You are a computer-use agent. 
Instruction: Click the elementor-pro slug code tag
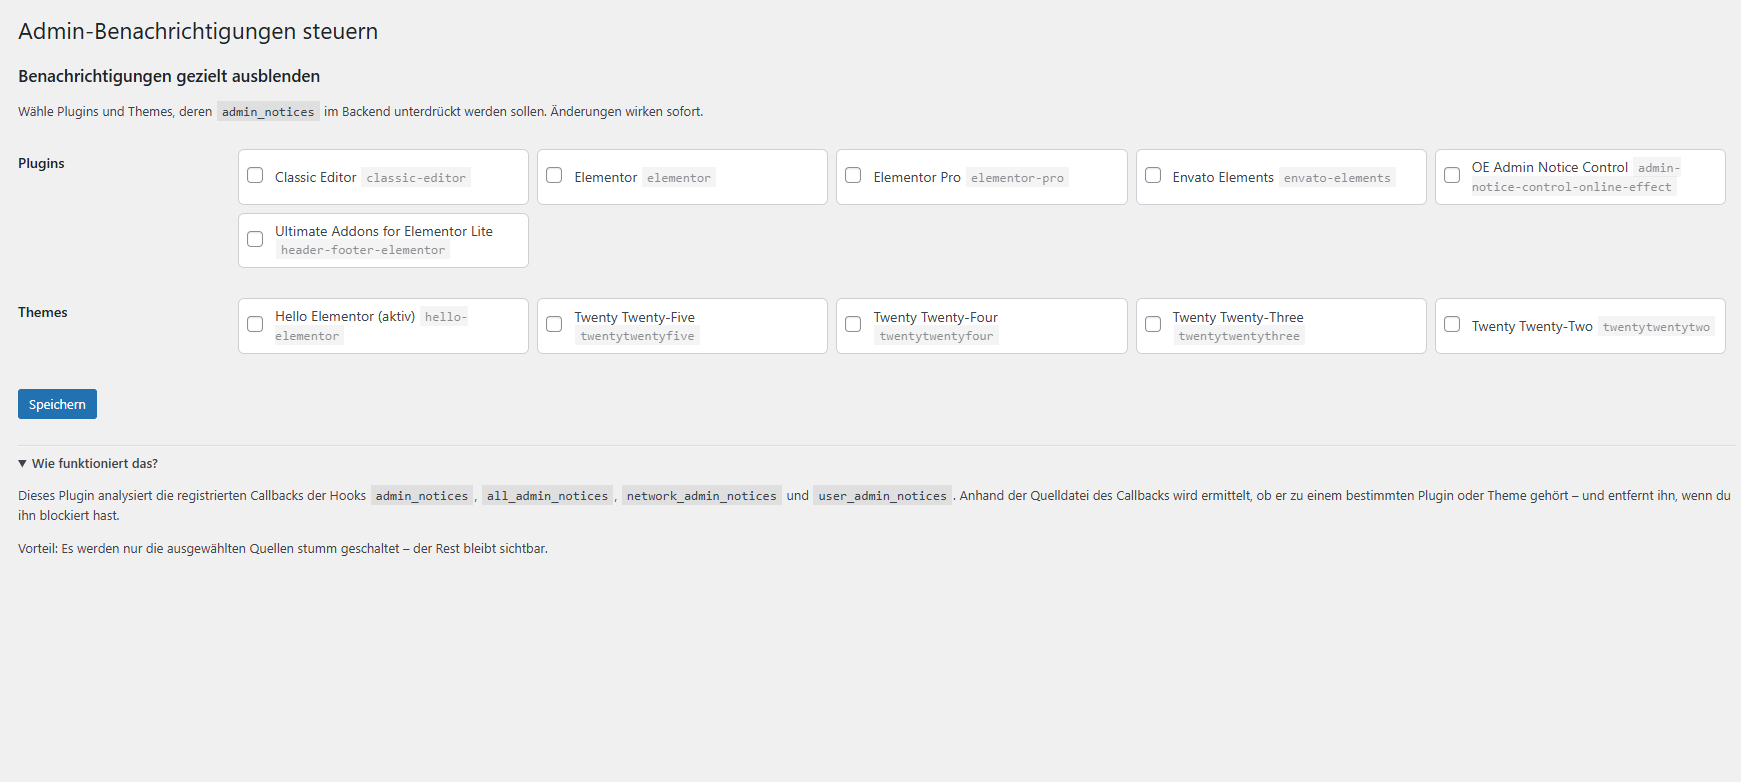coord(1017,178)
